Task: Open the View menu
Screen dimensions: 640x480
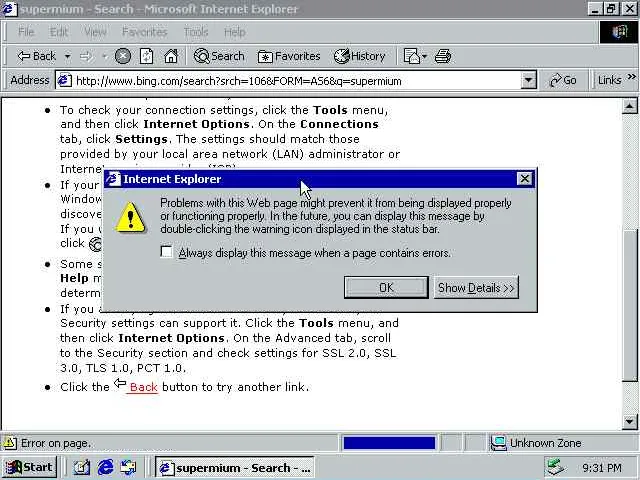Action: pyautogui.click(x=95, y=31)
